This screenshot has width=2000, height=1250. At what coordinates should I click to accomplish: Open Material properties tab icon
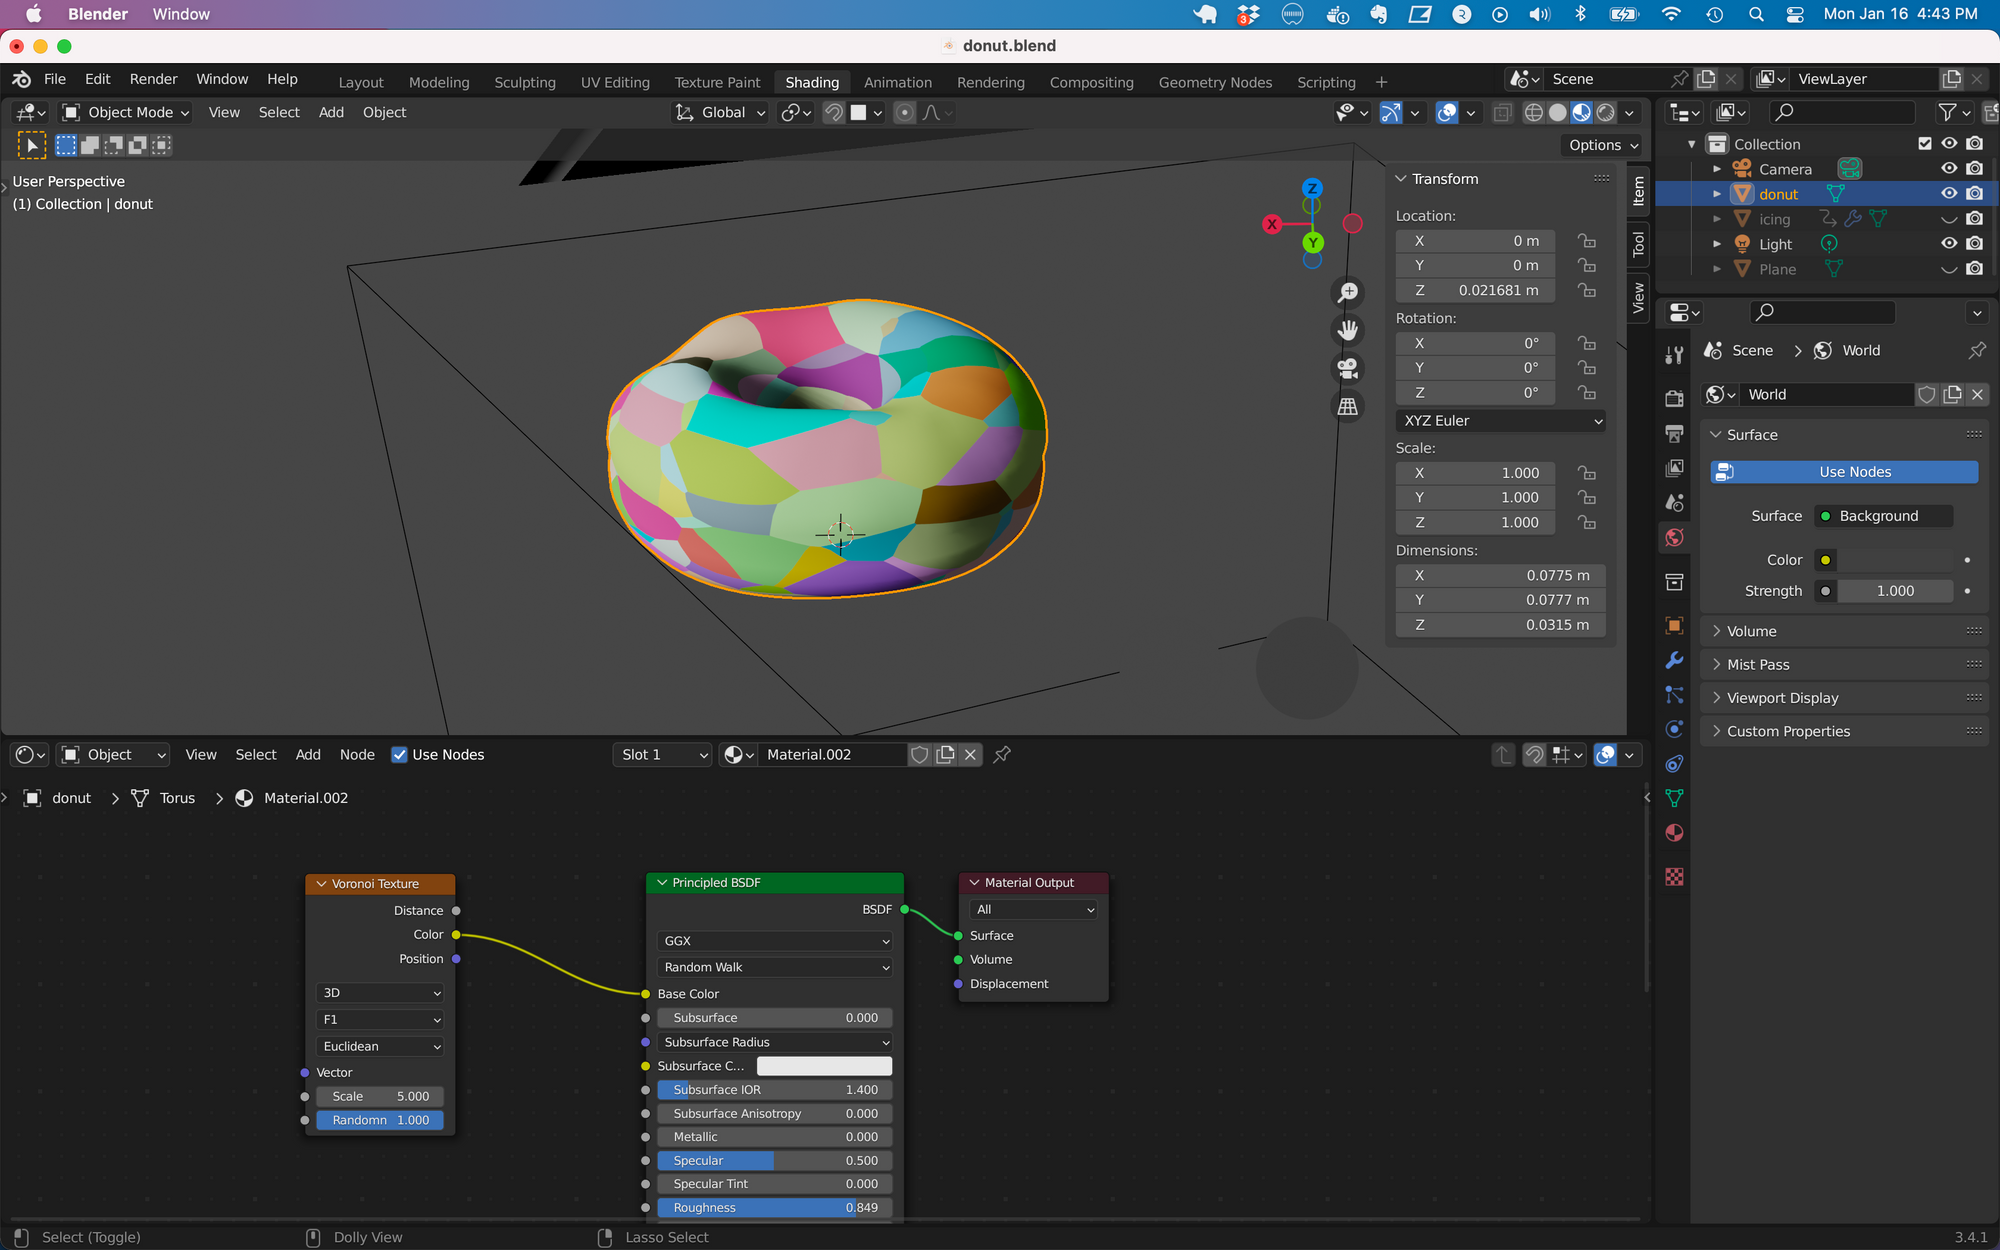click(x=1674, y=833)
